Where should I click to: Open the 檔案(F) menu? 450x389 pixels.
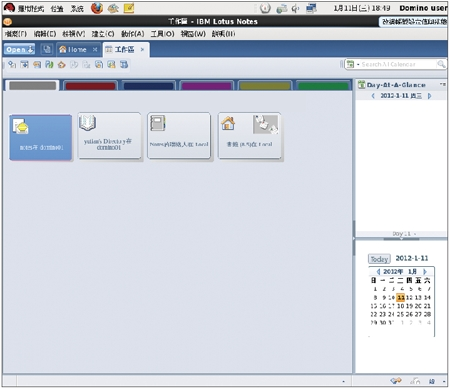(x=16, y=34)
